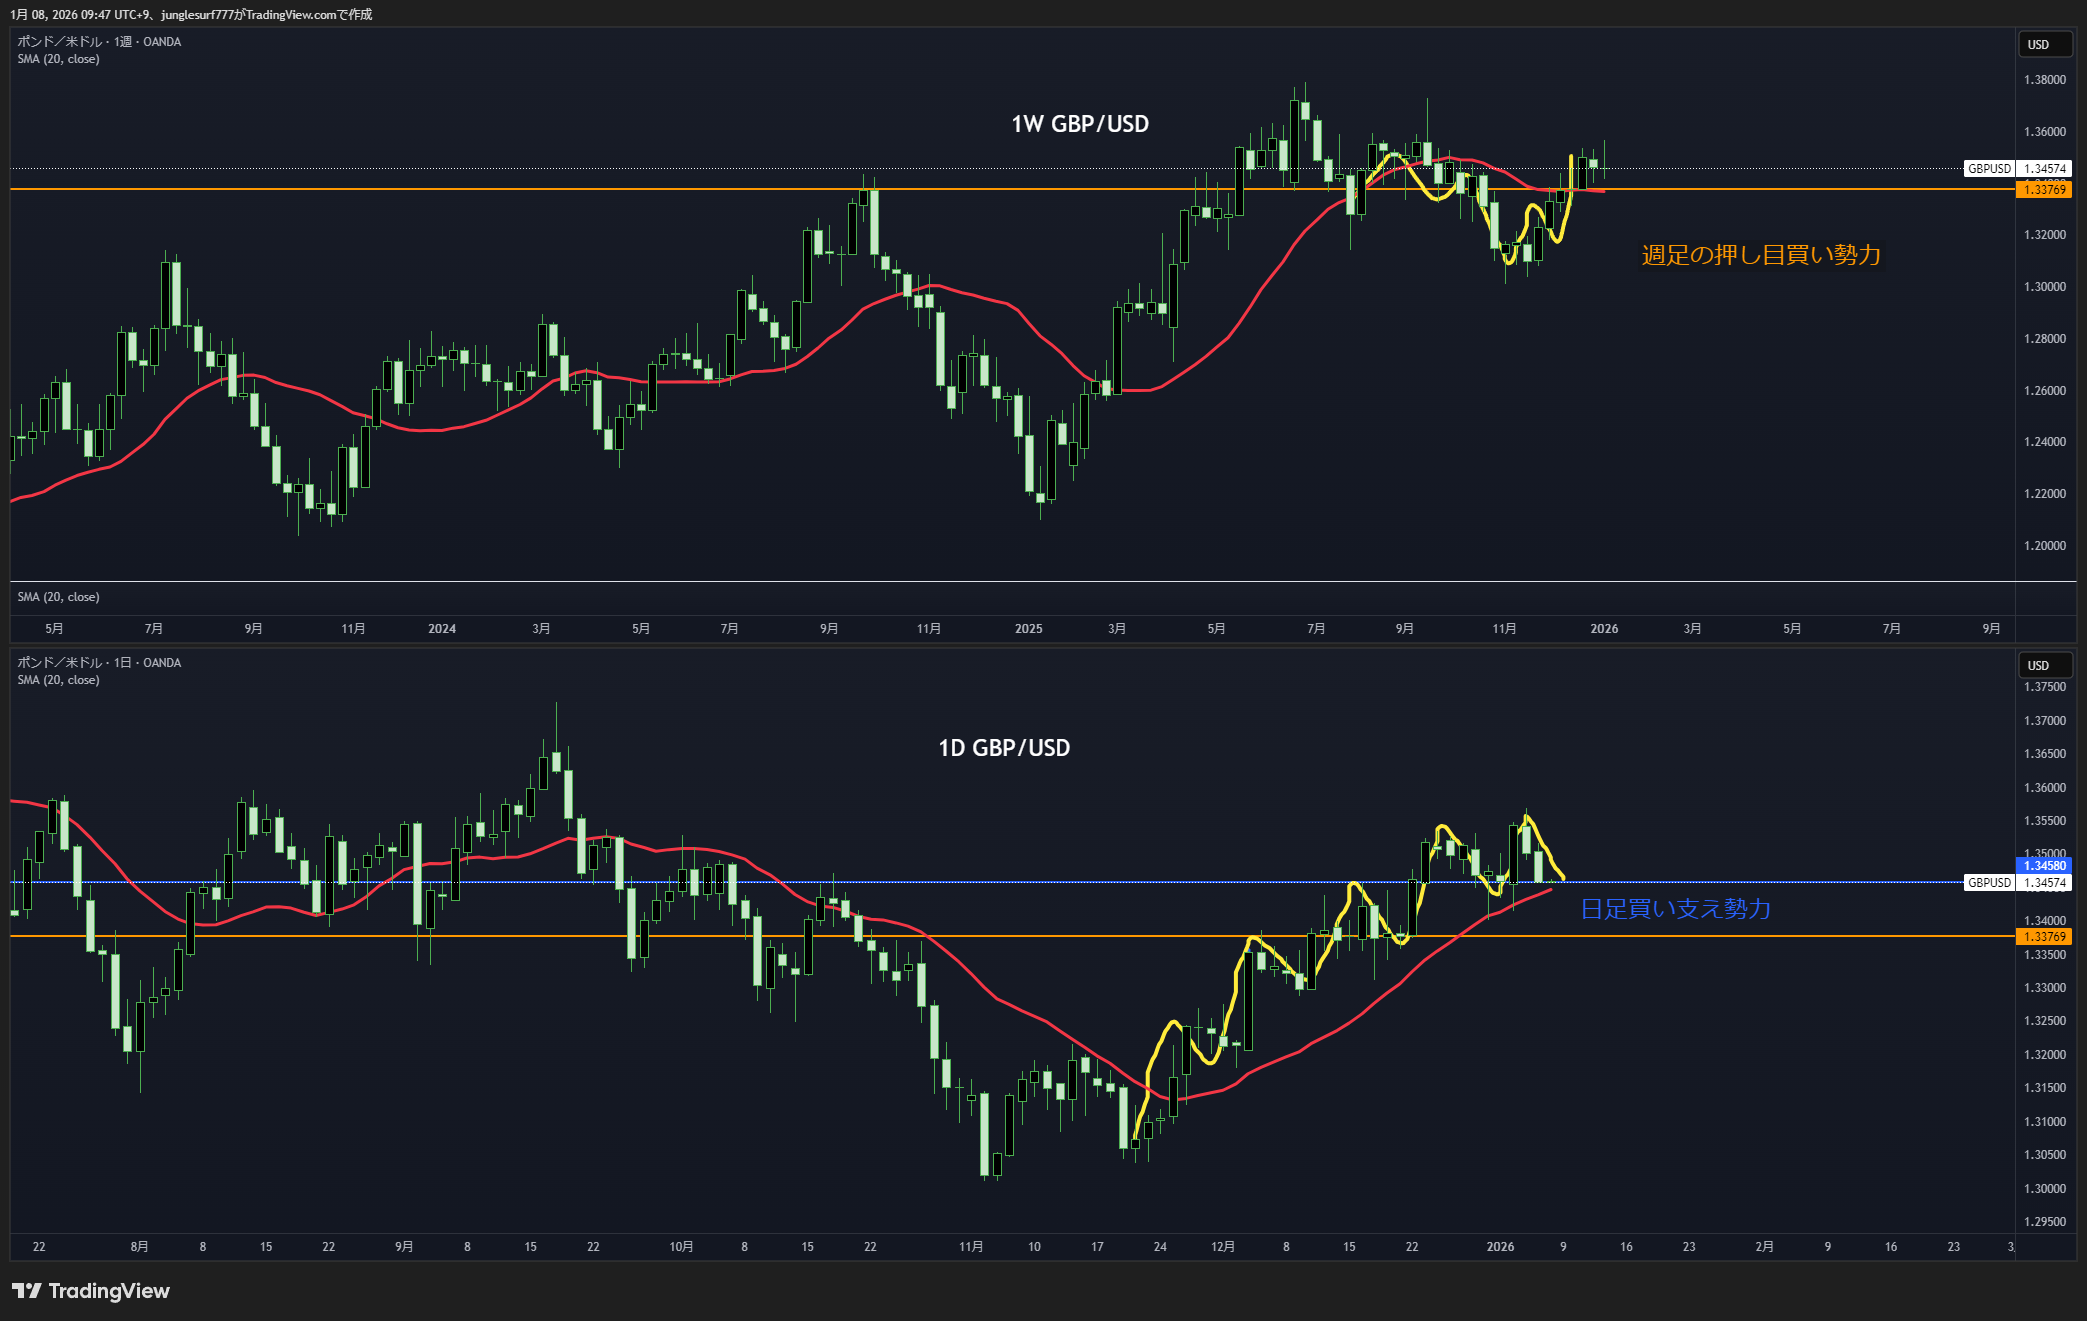Click the orange 1.33769 price label on daily axis

click(2044, 937)
